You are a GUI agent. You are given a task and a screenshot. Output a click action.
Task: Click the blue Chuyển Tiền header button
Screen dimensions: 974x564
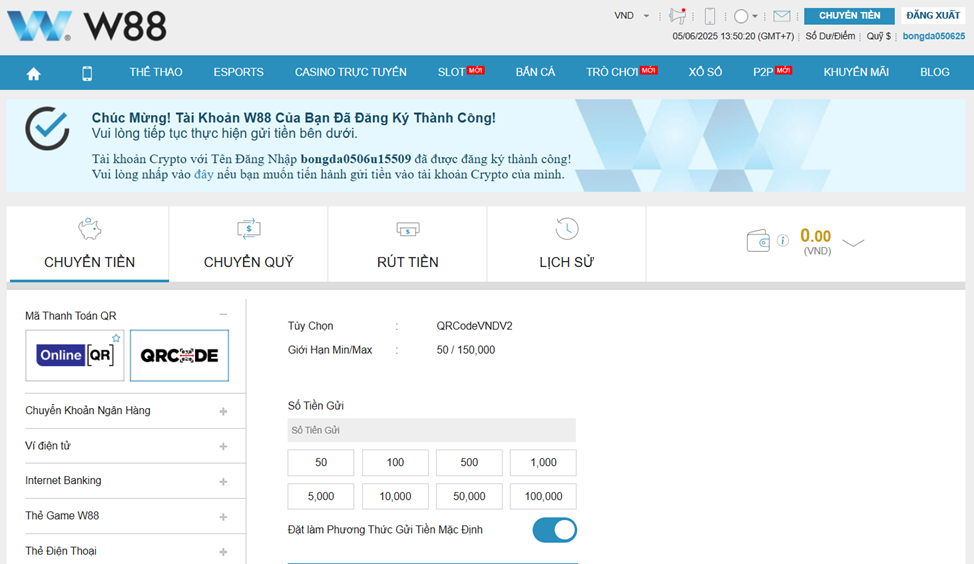coord(849,16)
